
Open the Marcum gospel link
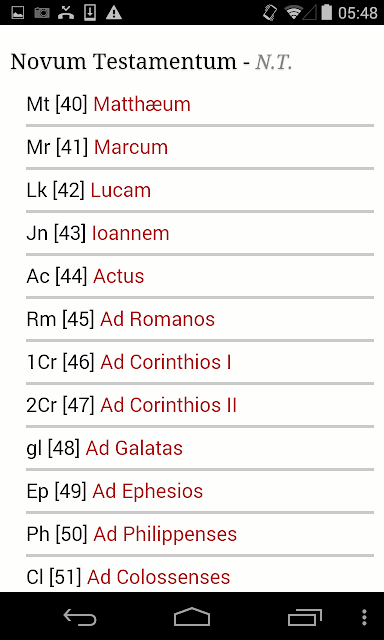(131, 147)
